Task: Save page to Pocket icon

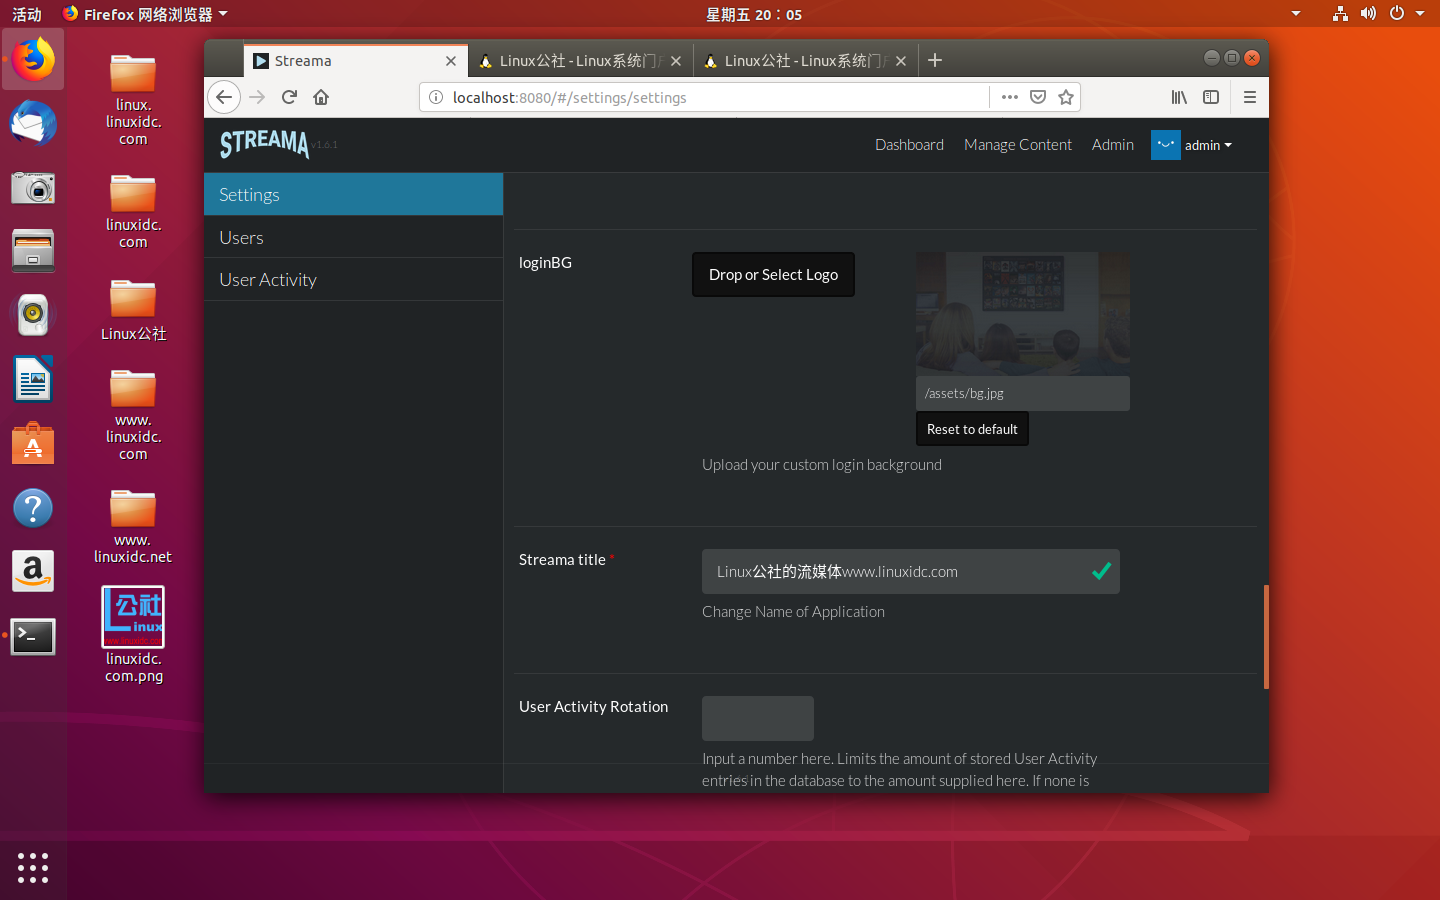Action: pos(1038,97)
